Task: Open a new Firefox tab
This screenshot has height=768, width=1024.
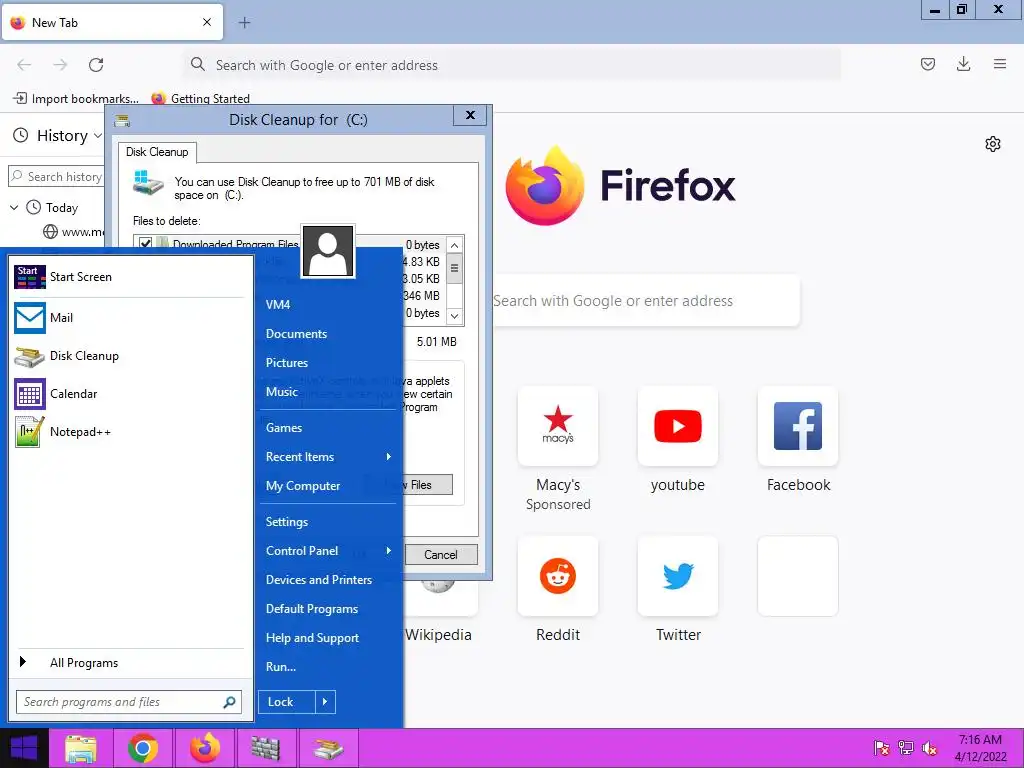Action: tap(244, 23)
